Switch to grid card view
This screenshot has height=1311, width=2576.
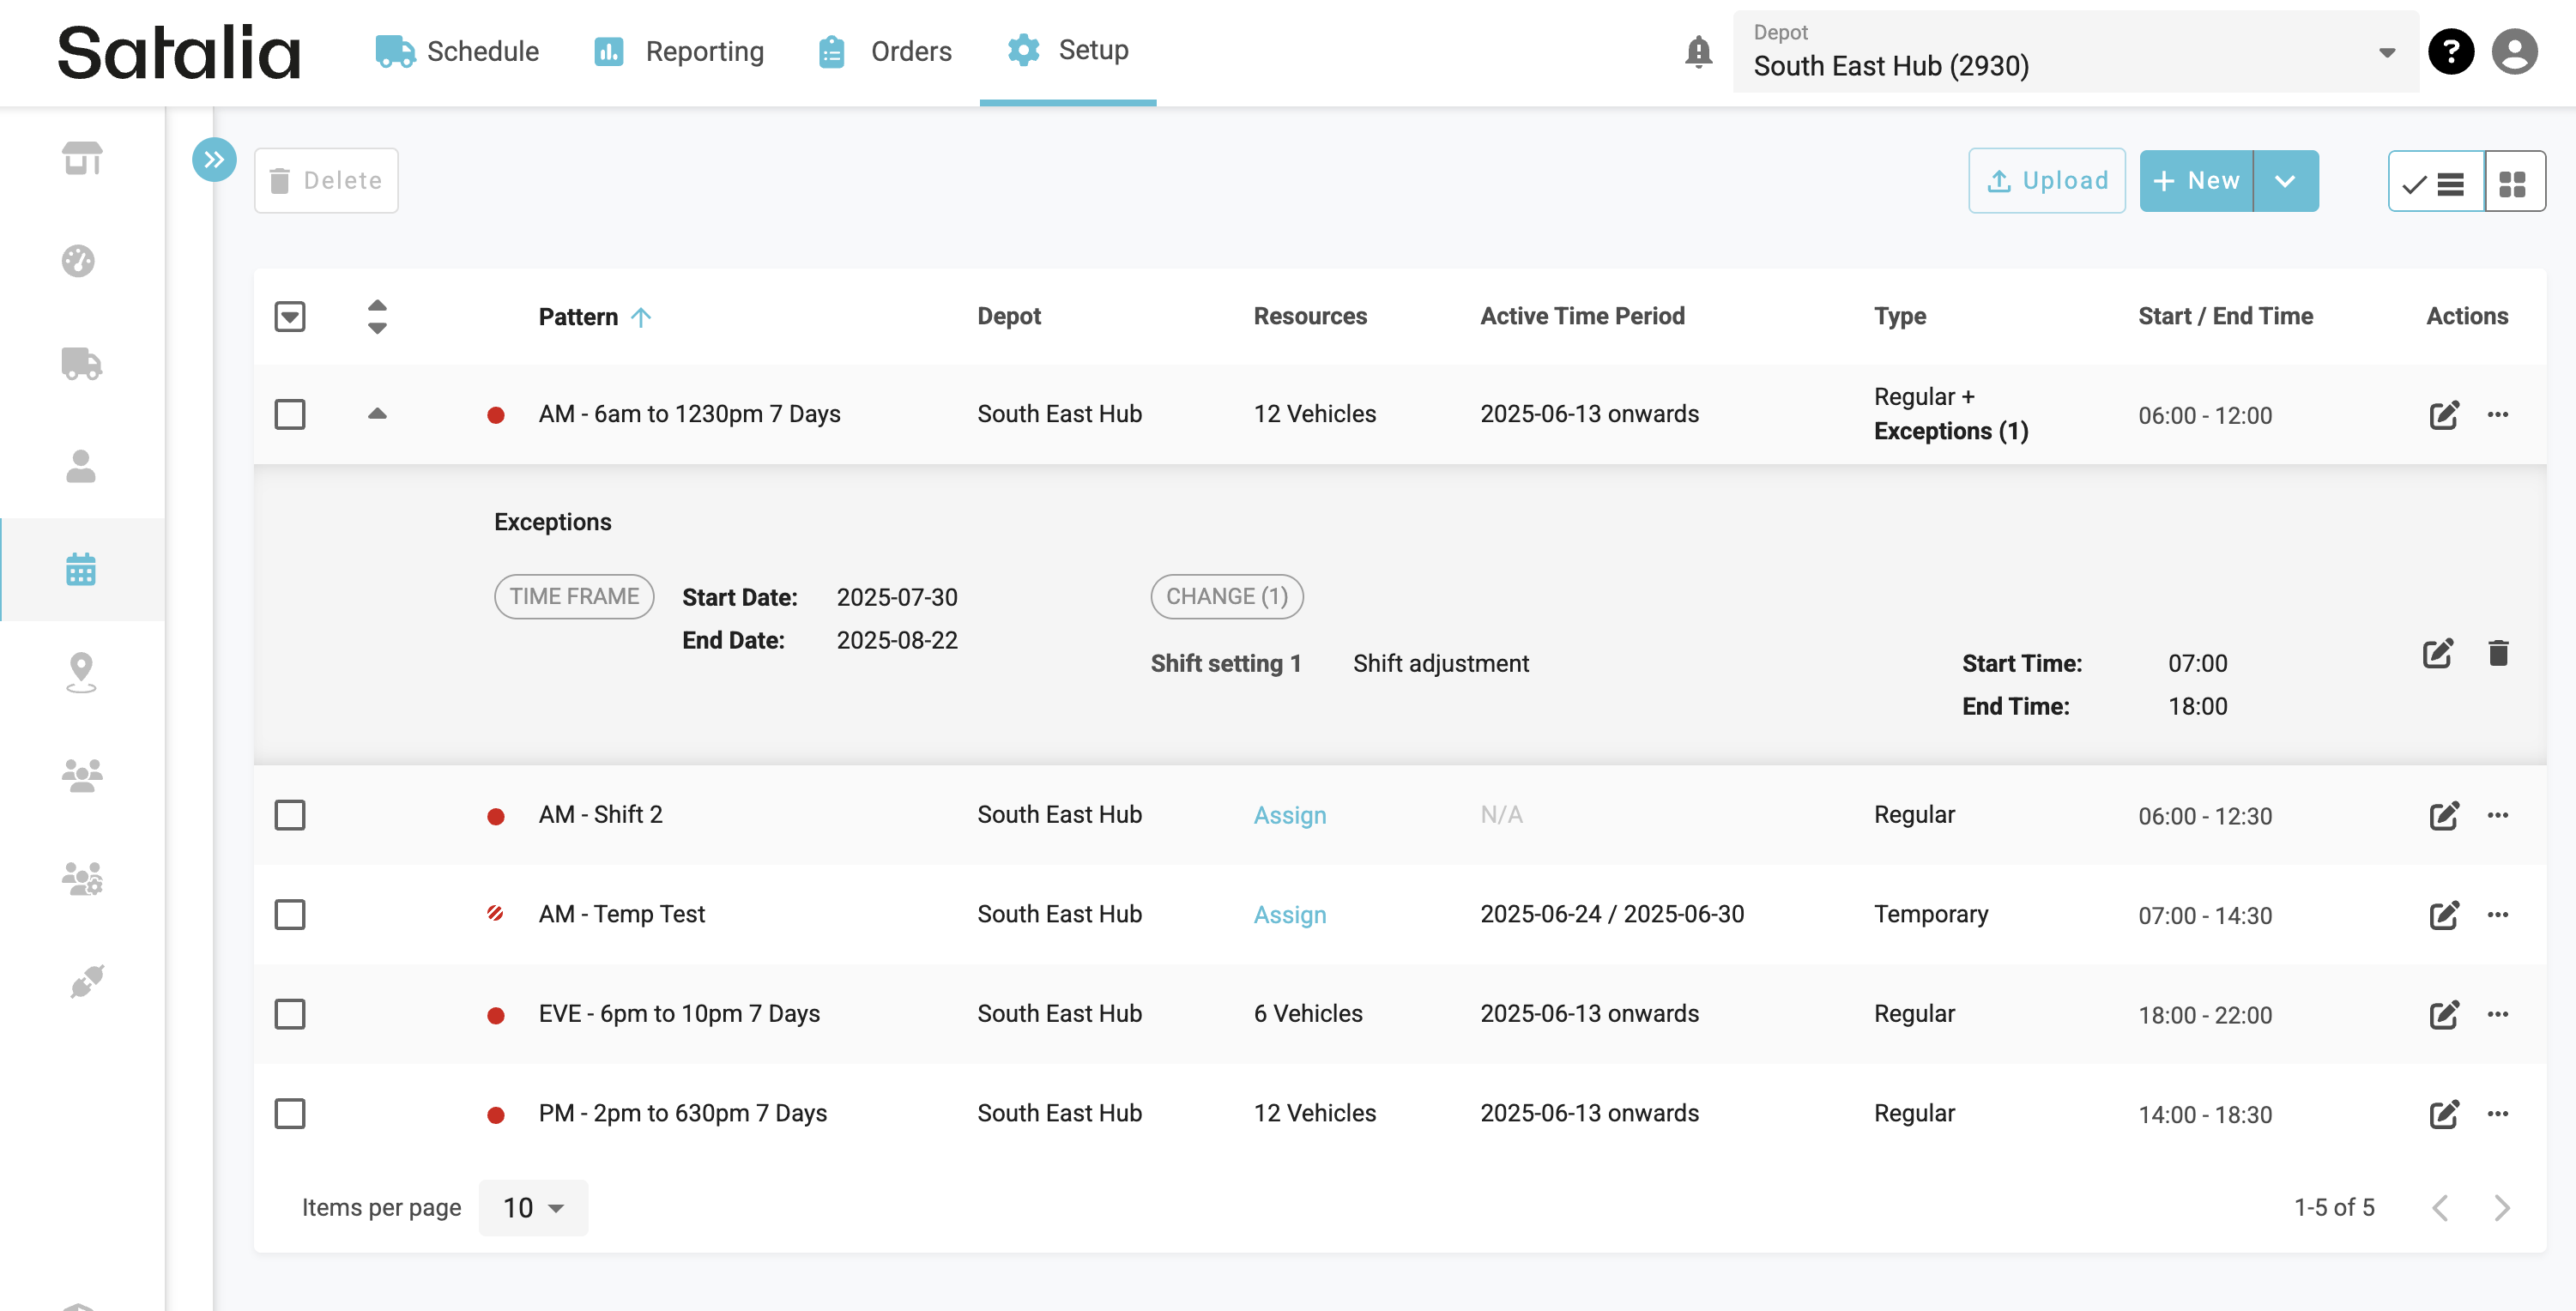(x=2513, y=182)
